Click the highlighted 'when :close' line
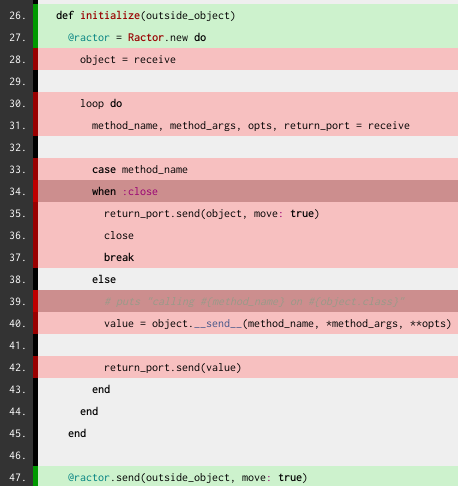Viewport: 458px width, 486px height. click(x=248, y=191)
